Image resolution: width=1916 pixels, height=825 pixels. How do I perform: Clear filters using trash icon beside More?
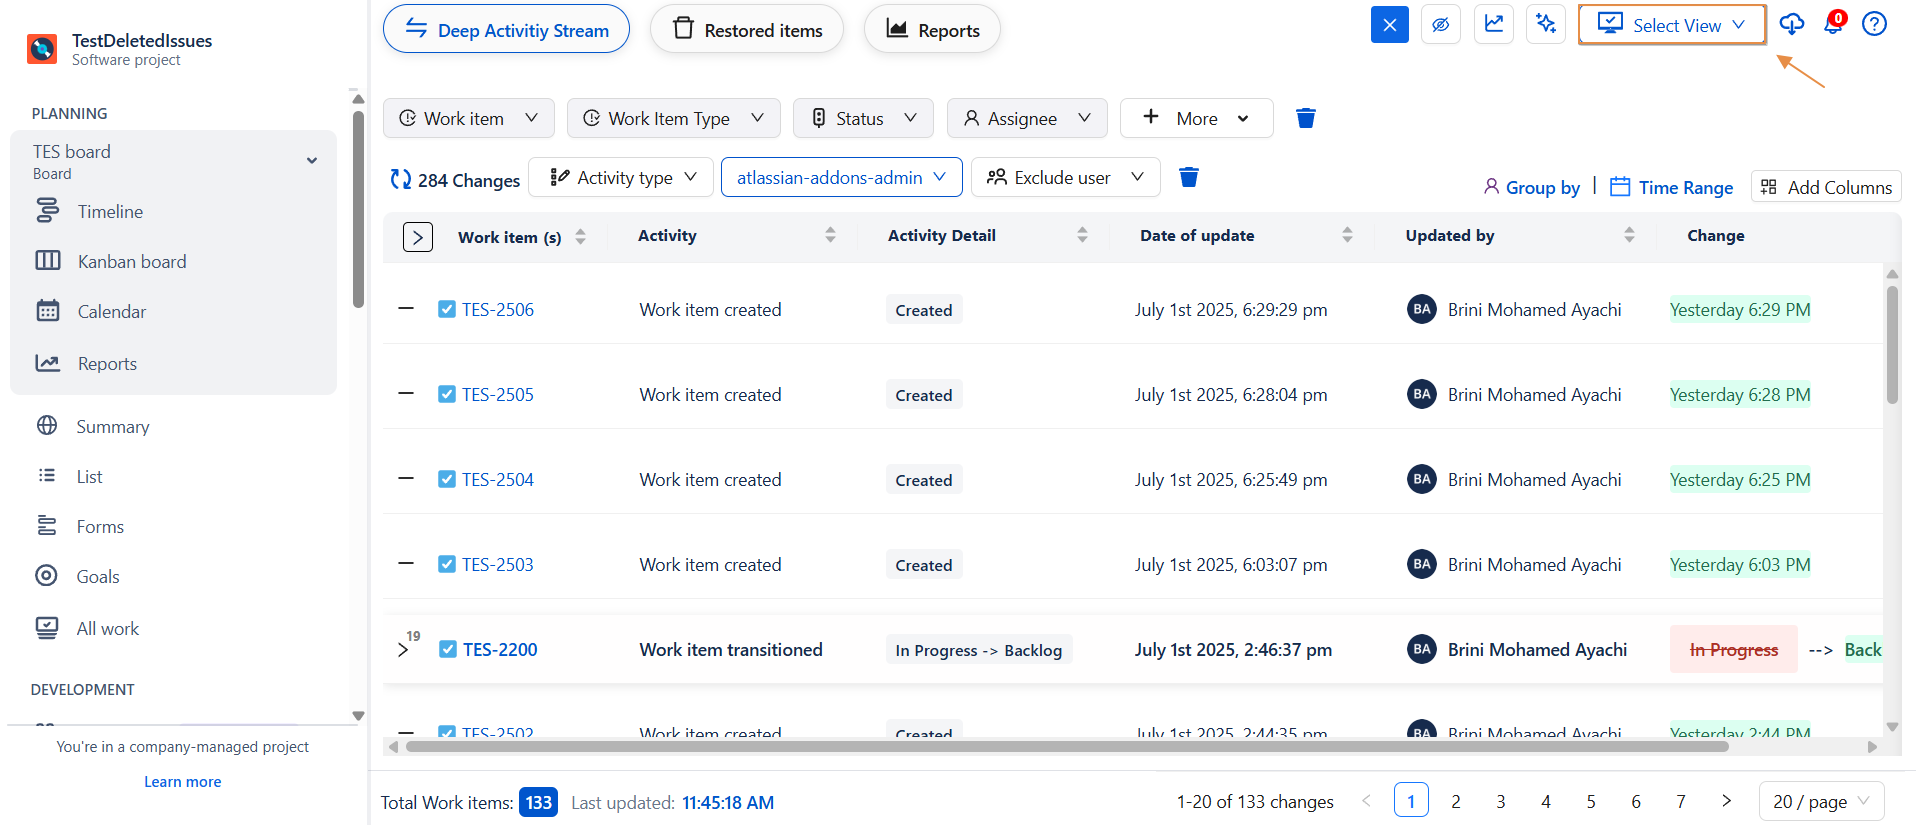[1305, 118]
